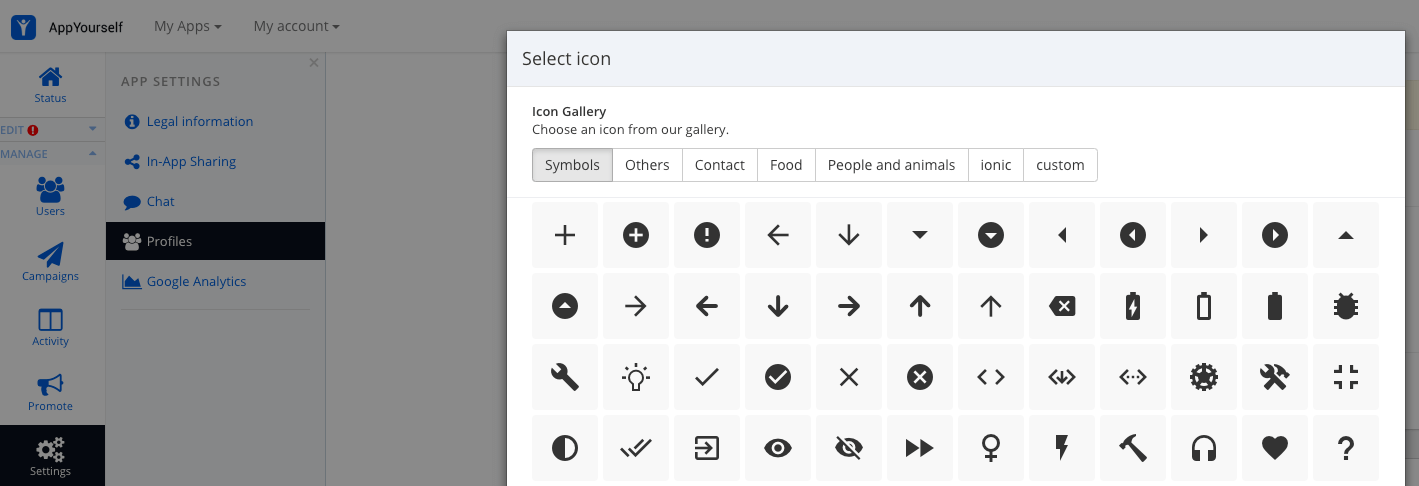Open the My Apps dropdown
1419x486 pixels.
point(188,26)
